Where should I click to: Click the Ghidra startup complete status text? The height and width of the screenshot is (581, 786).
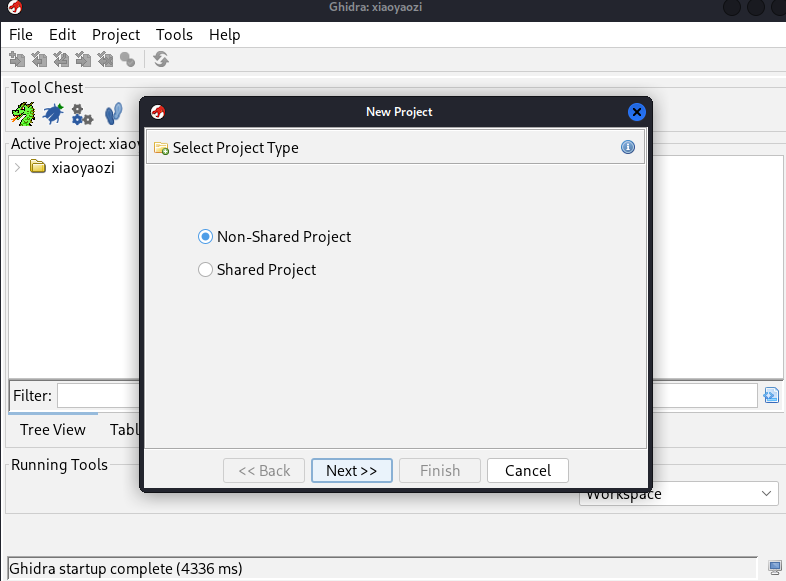click(x=126, y=568)
